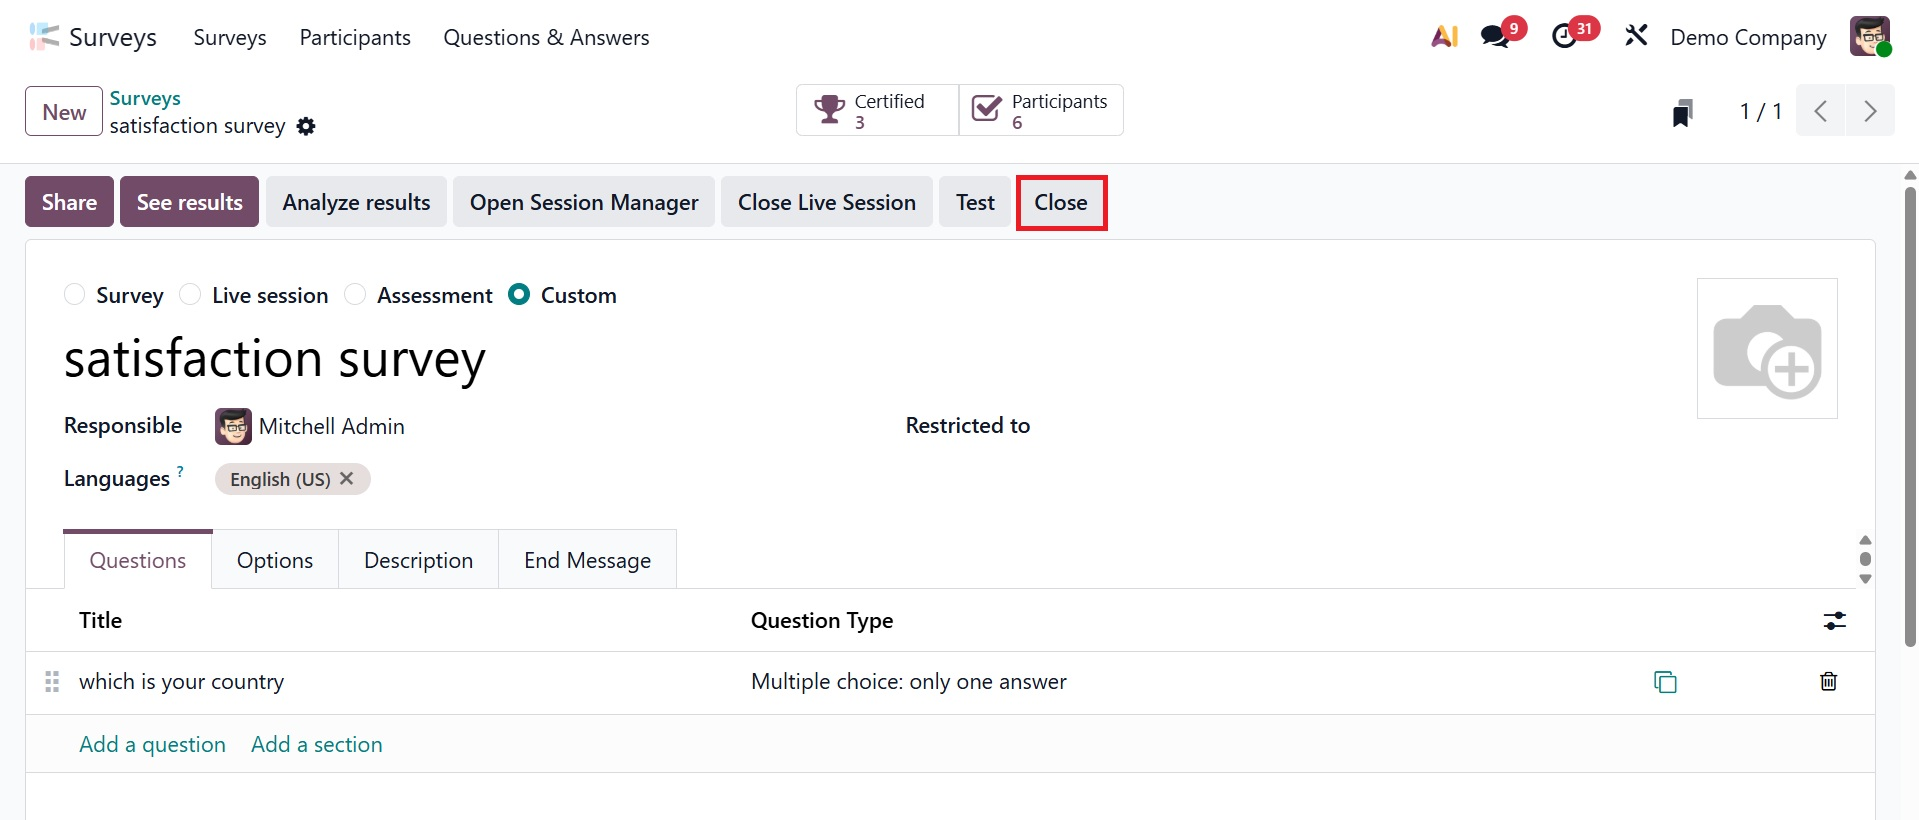Click the "Add a question" link

point(152,745)
